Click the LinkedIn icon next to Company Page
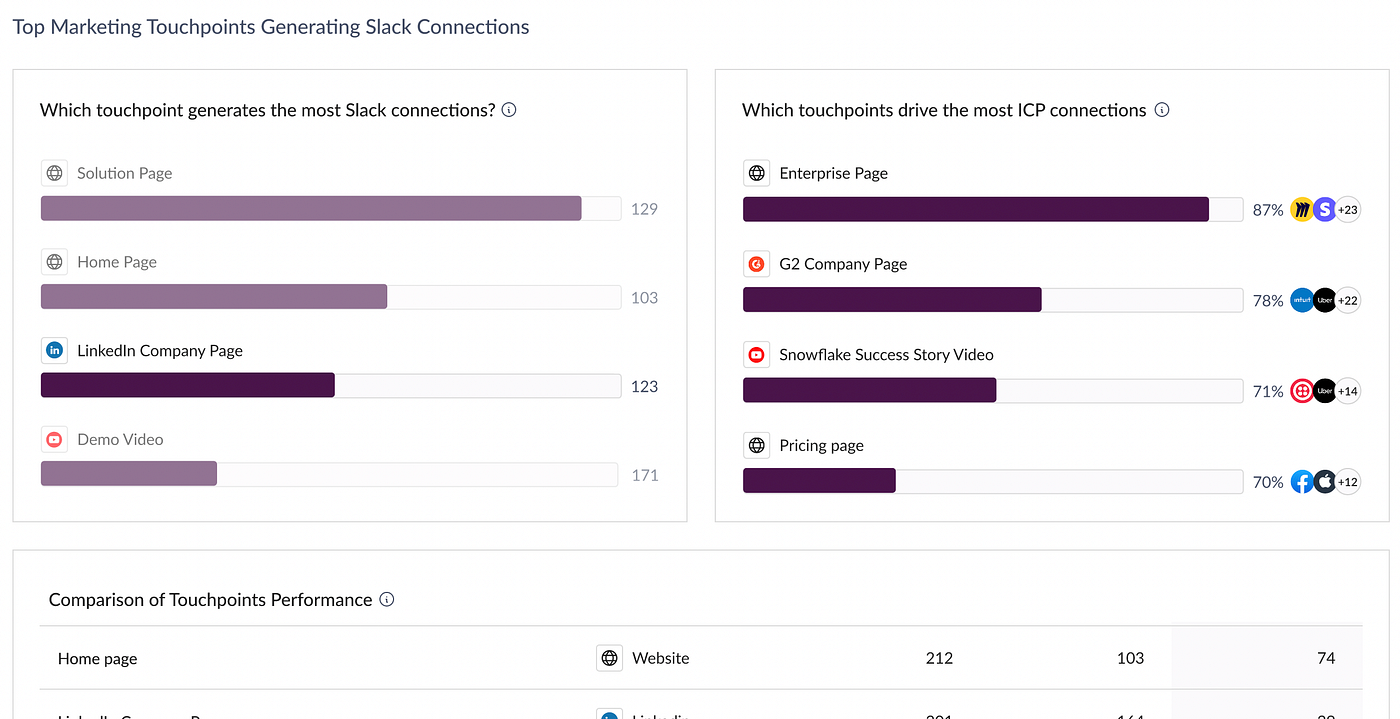The image size is (1400, 719). (x=54, y=350)
